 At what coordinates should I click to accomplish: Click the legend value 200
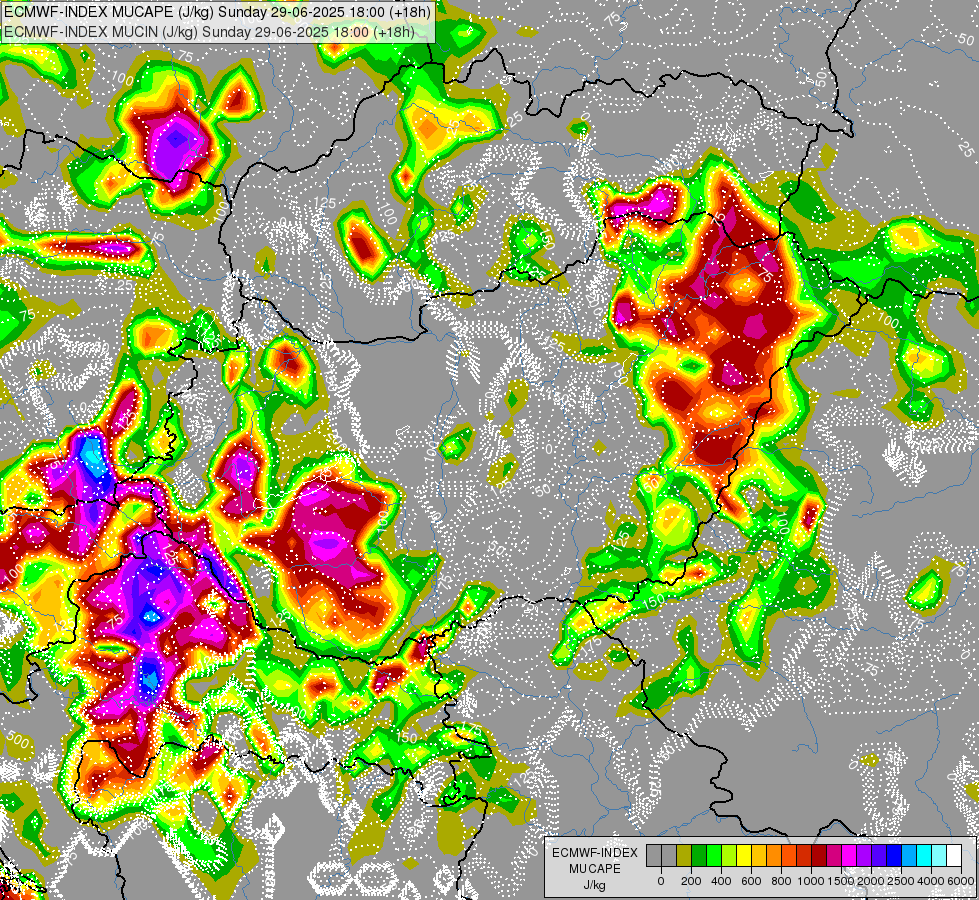point(691,881)
